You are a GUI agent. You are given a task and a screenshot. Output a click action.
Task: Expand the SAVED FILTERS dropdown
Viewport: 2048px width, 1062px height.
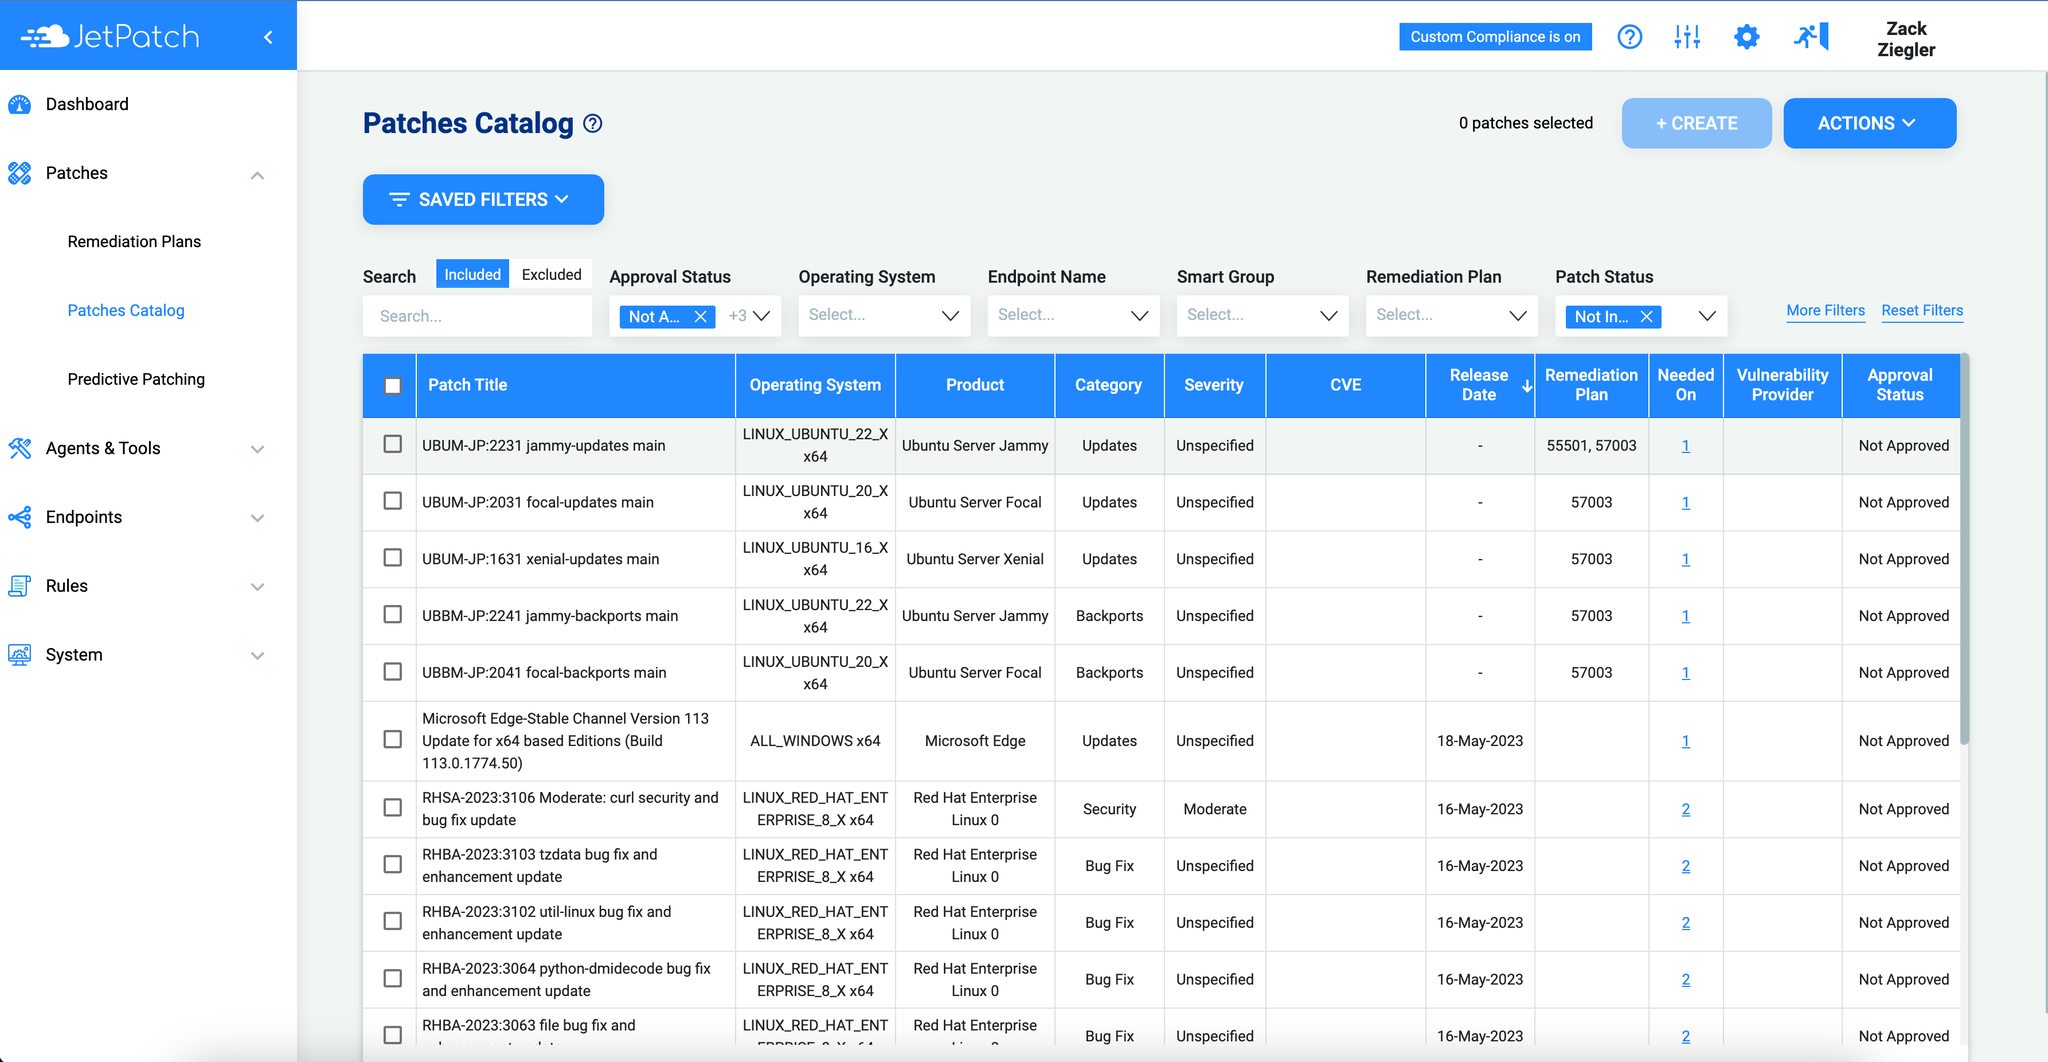click(483, 199)
